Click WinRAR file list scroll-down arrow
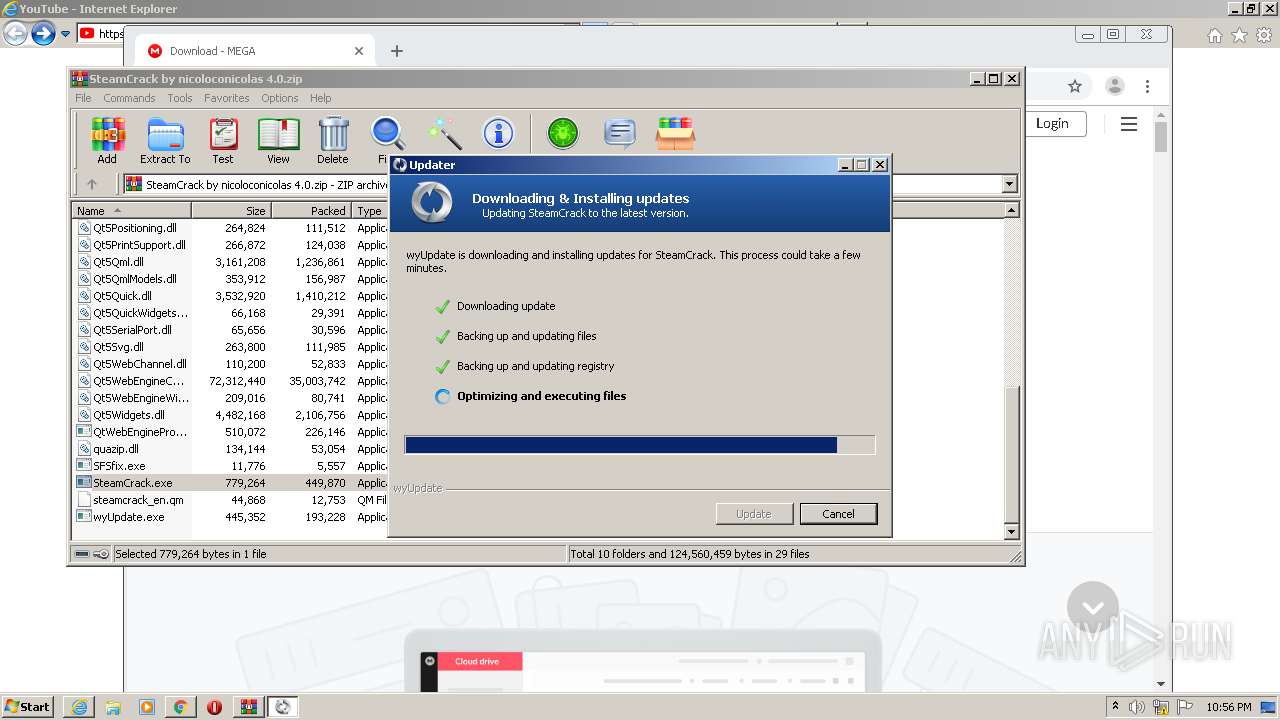 click(x=1011, y=532)
